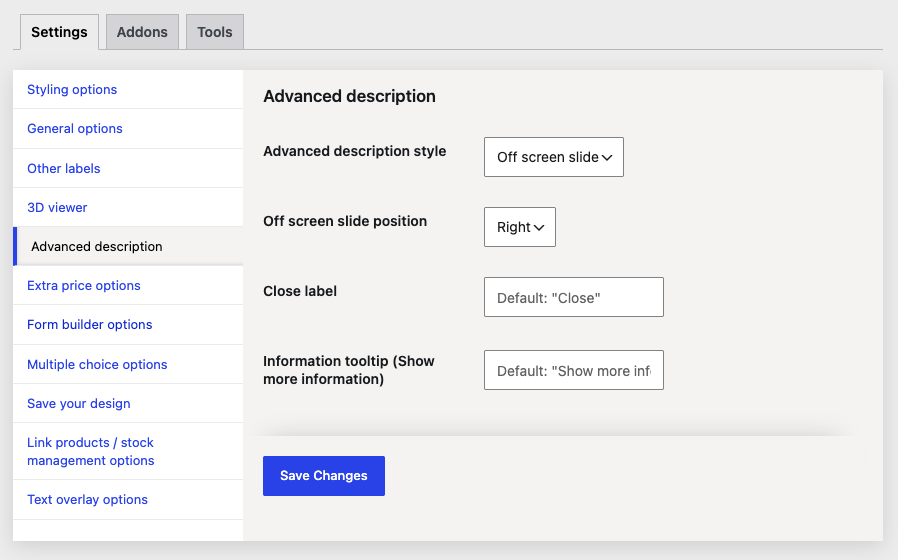Click the Advanced description heading text
This screenshot has height=560, width=898.
[349, 96]
